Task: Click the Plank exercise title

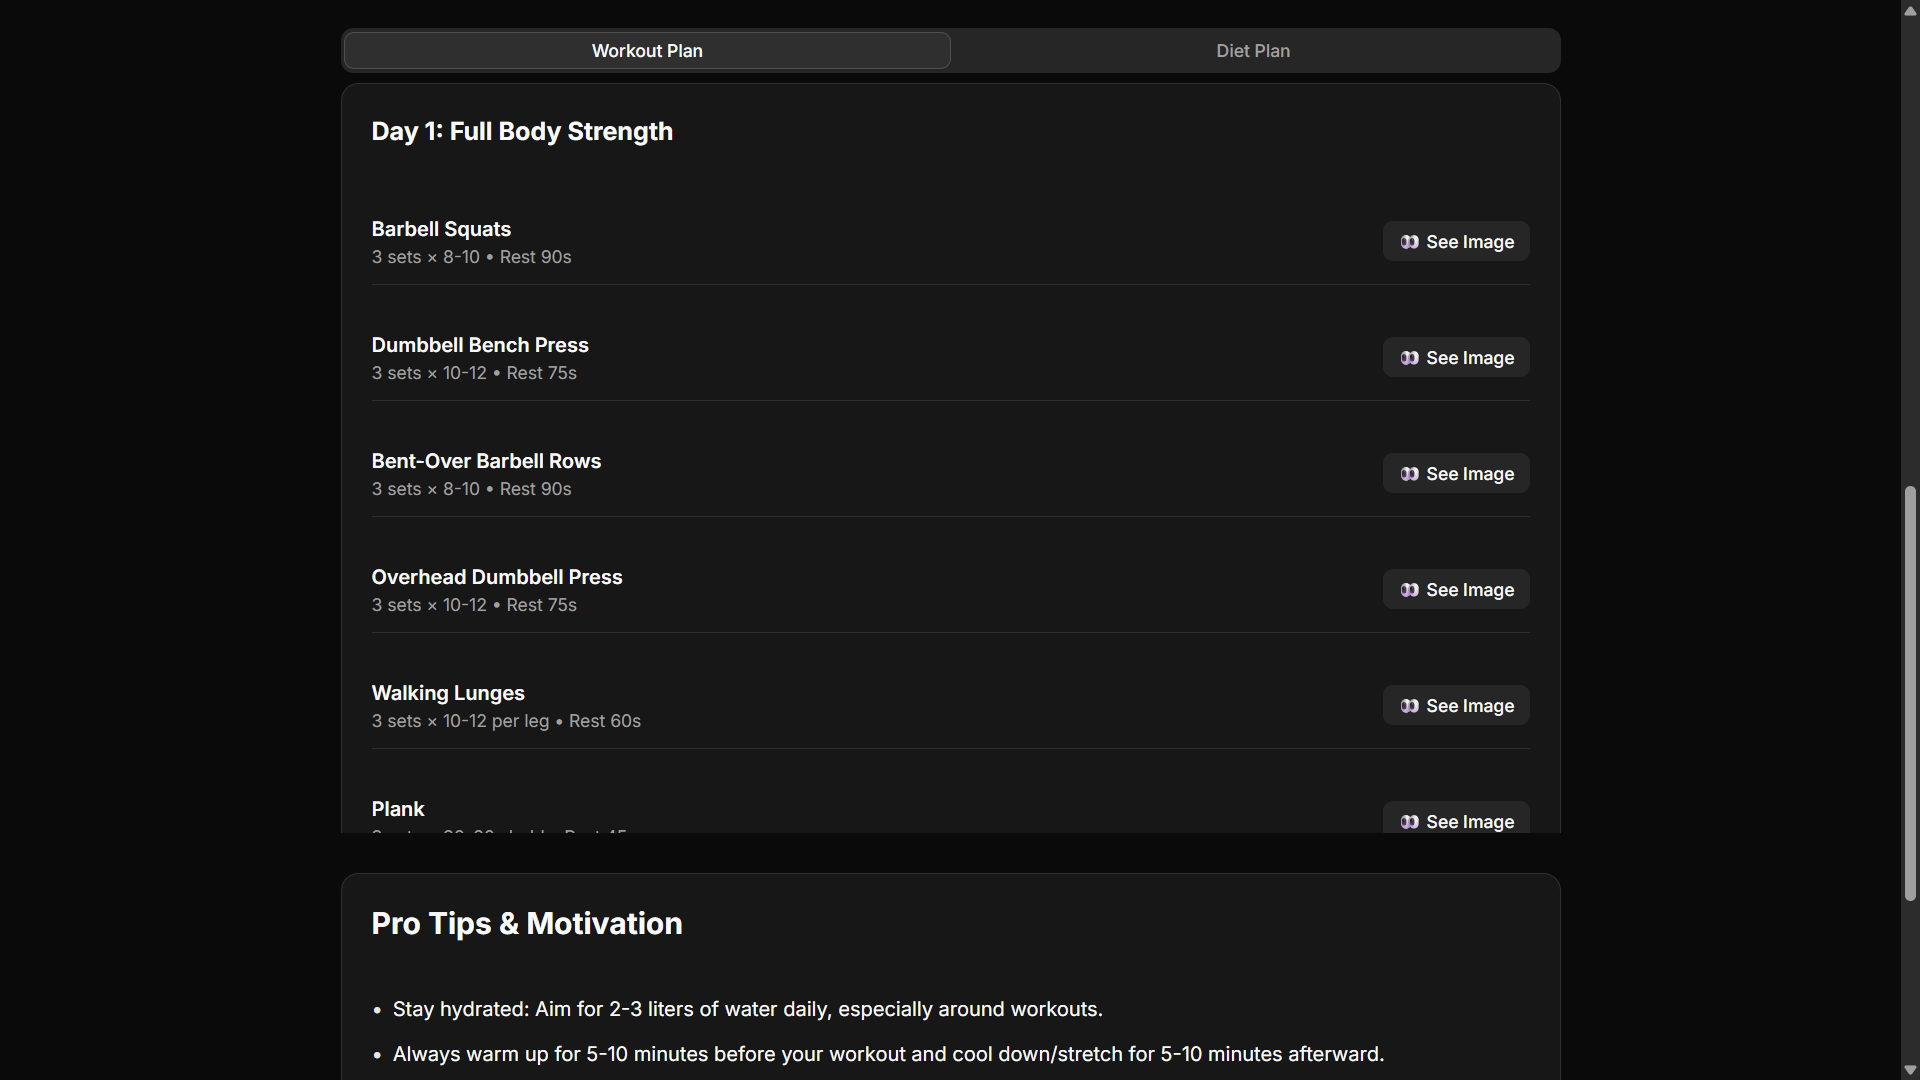Action: (398, 809)
